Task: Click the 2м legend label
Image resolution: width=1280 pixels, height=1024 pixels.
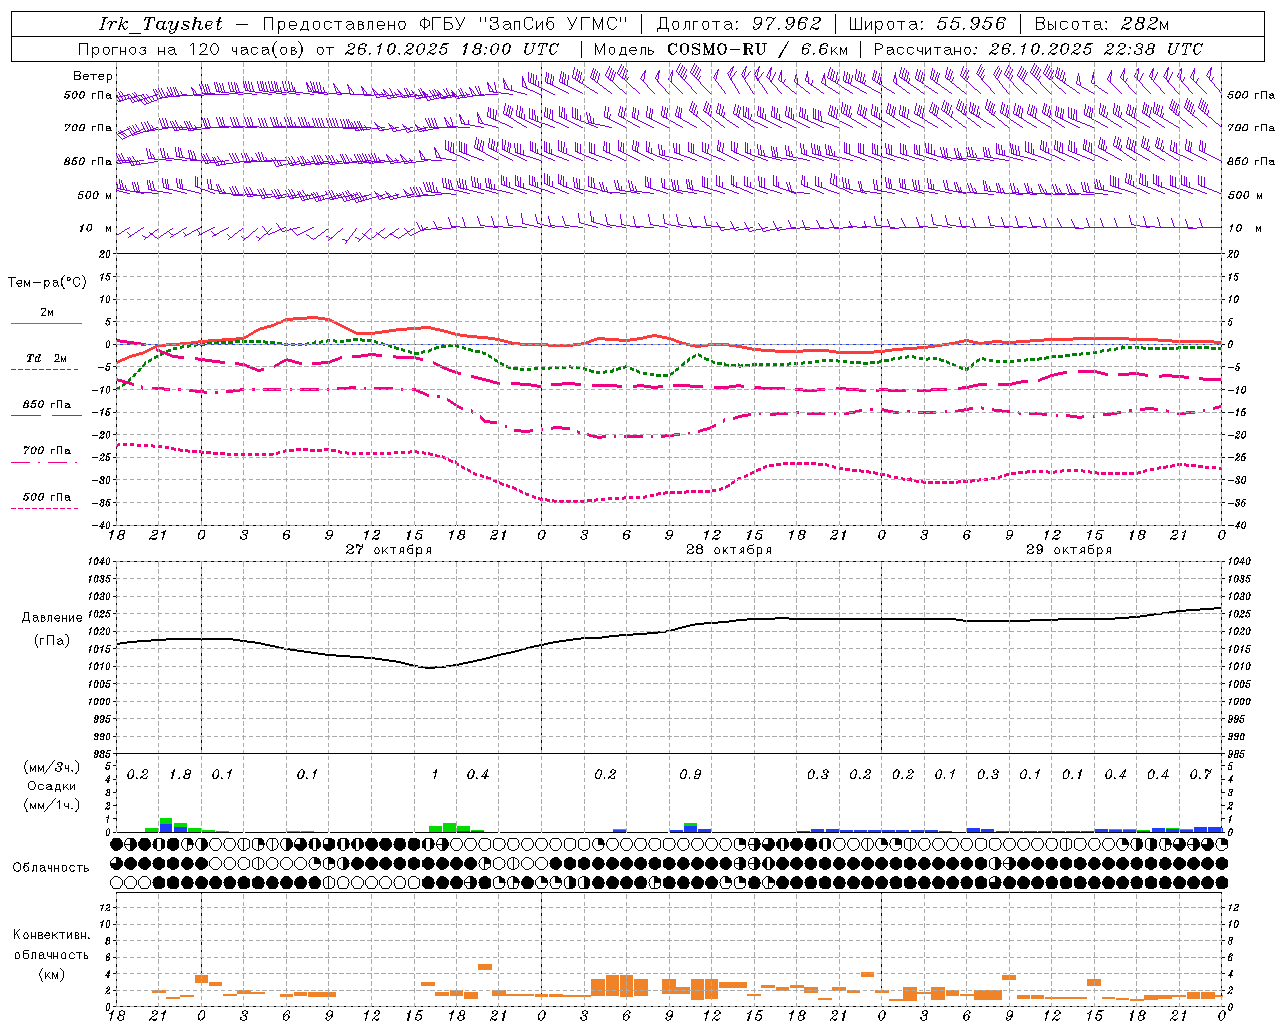Action: tap(47, 313)
